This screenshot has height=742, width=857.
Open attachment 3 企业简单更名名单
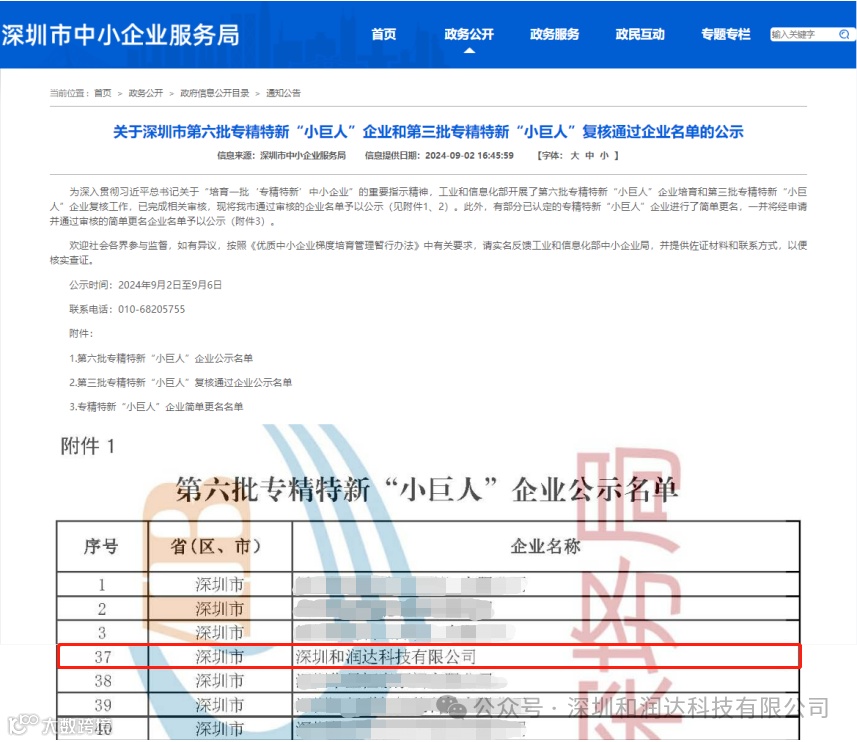[x=156, y=407]
